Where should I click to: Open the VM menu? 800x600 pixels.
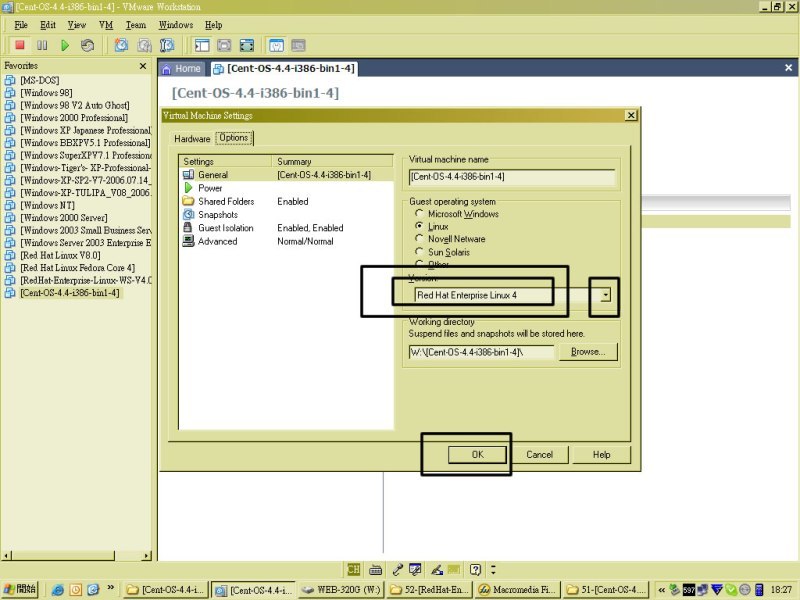(x=106, y=25)
